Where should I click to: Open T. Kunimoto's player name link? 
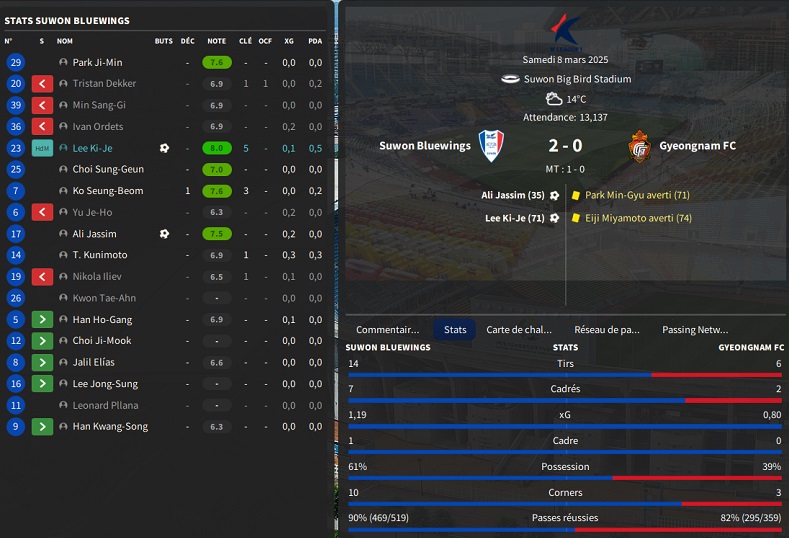(x=100, y=255)
